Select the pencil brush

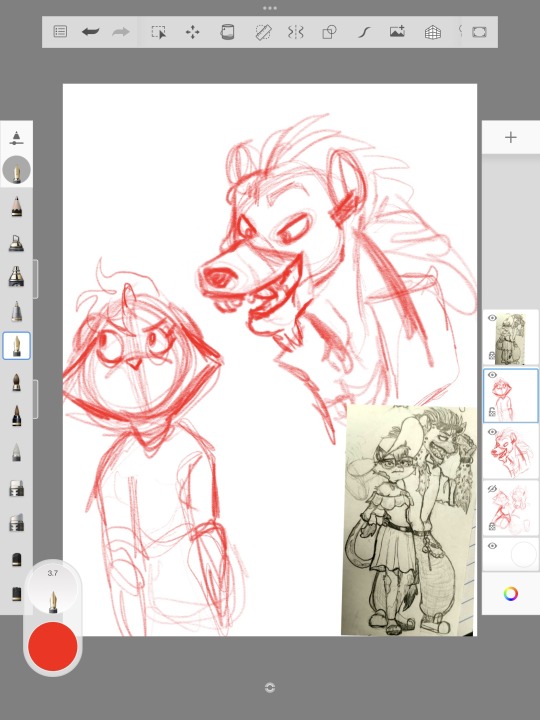(17, 207)
